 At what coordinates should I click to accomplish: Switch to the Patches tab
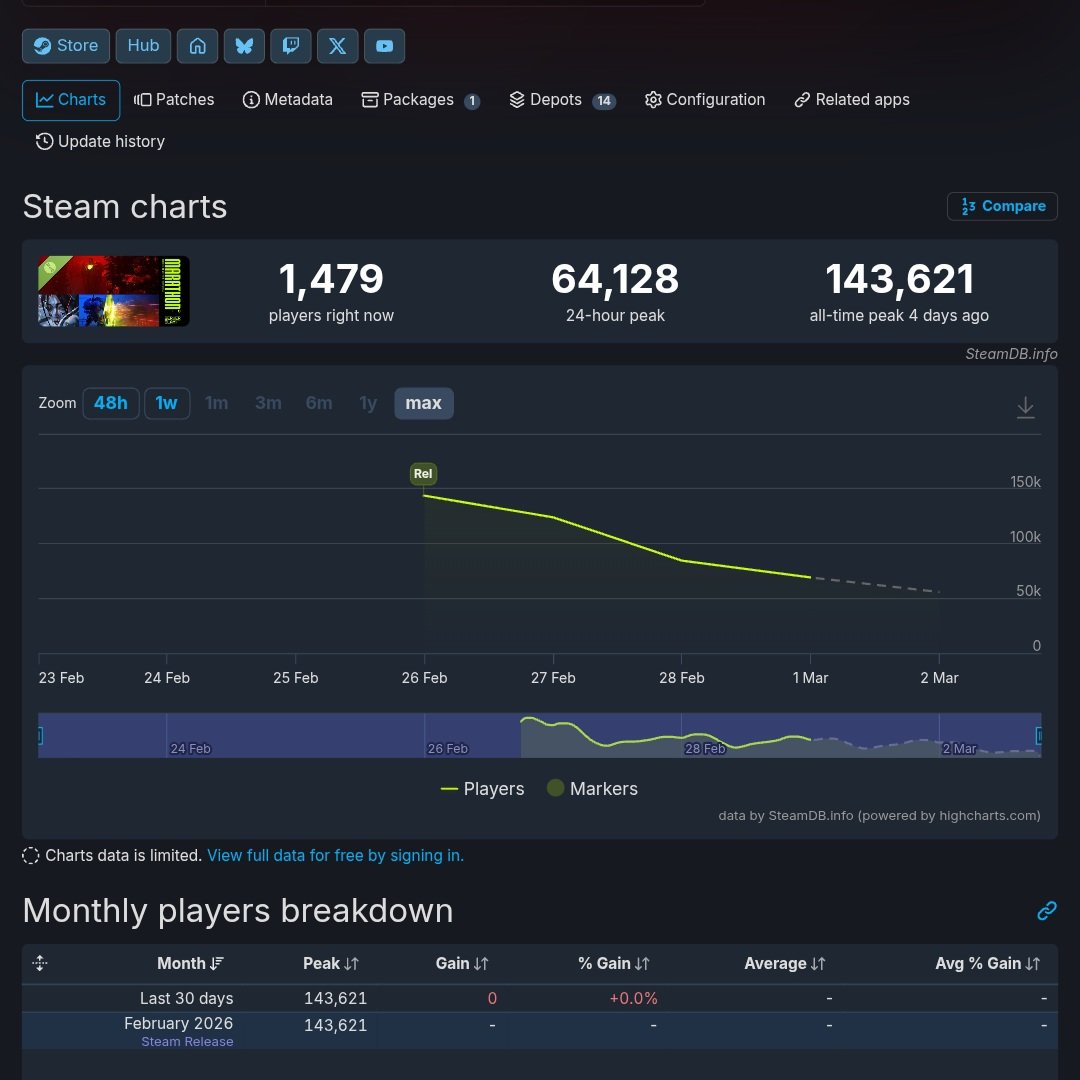(174, 101)
